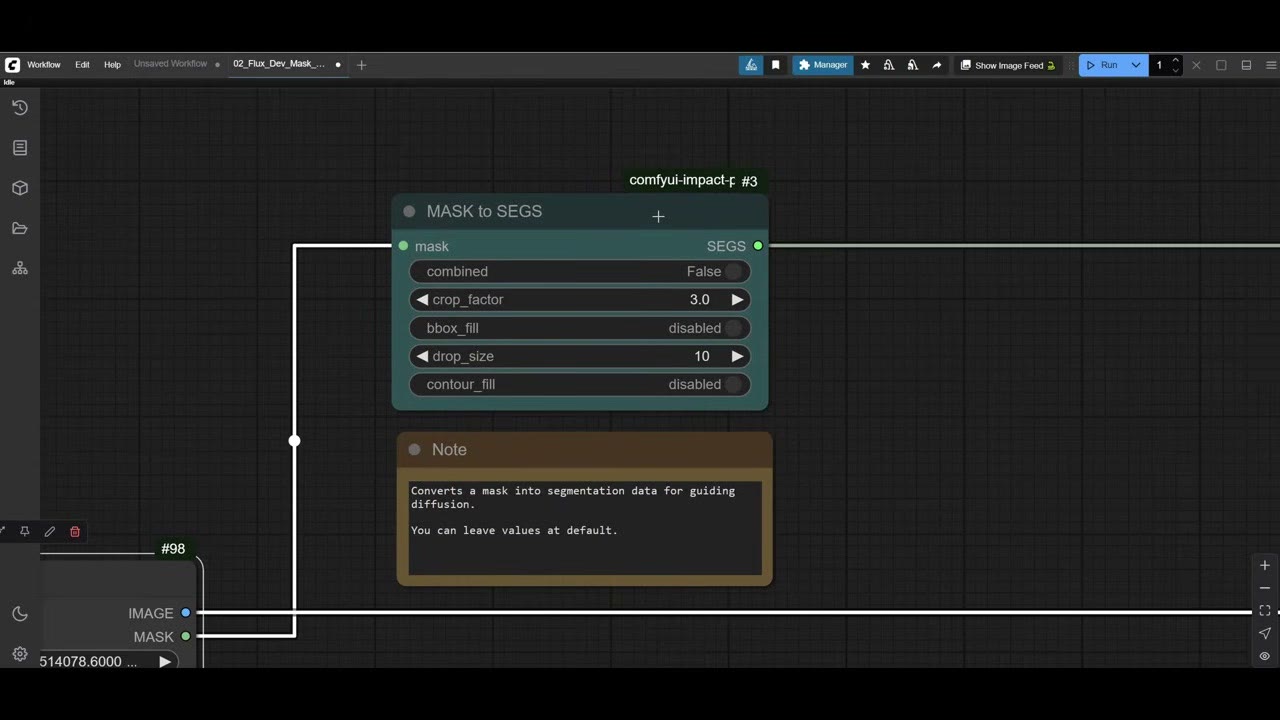The height and width of the screenshot is (720, 1280).
Task: Click the zoom out minus canvas button
Action: pyautogui.click(x=1265, y=588)
